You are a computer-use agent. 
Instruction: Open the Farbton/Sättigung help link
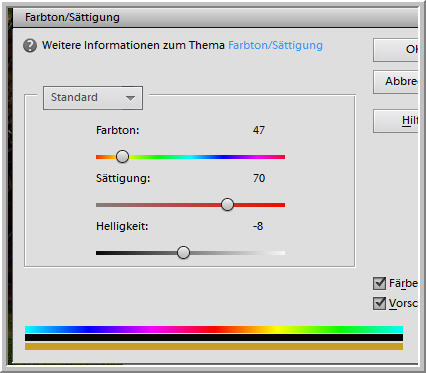point(275,45)
